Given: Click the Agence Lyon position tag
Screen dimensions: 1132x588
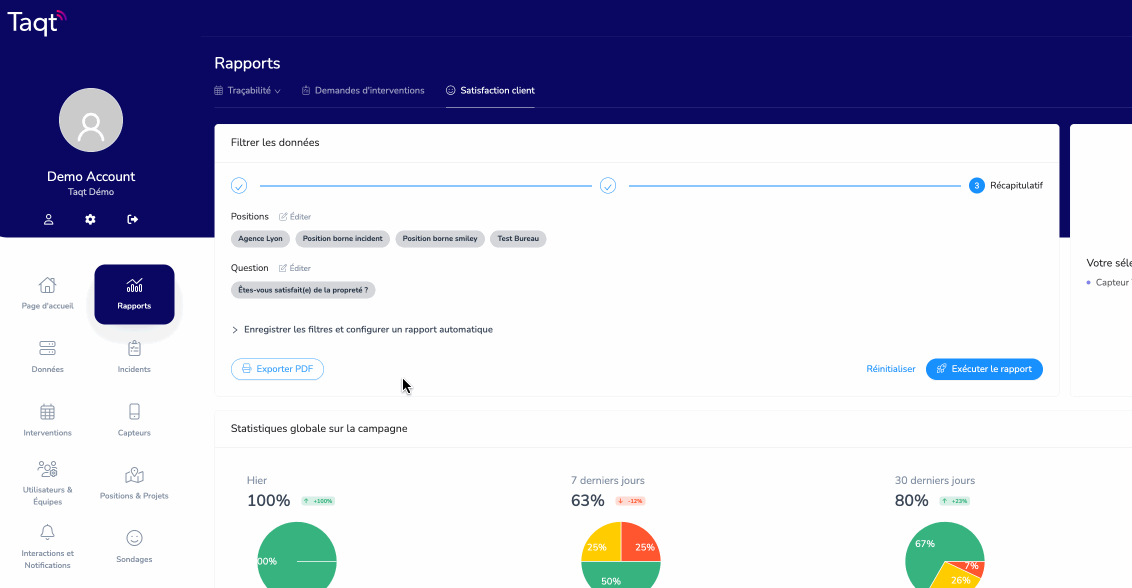Looking at the screenshot, I should point(261,238).
